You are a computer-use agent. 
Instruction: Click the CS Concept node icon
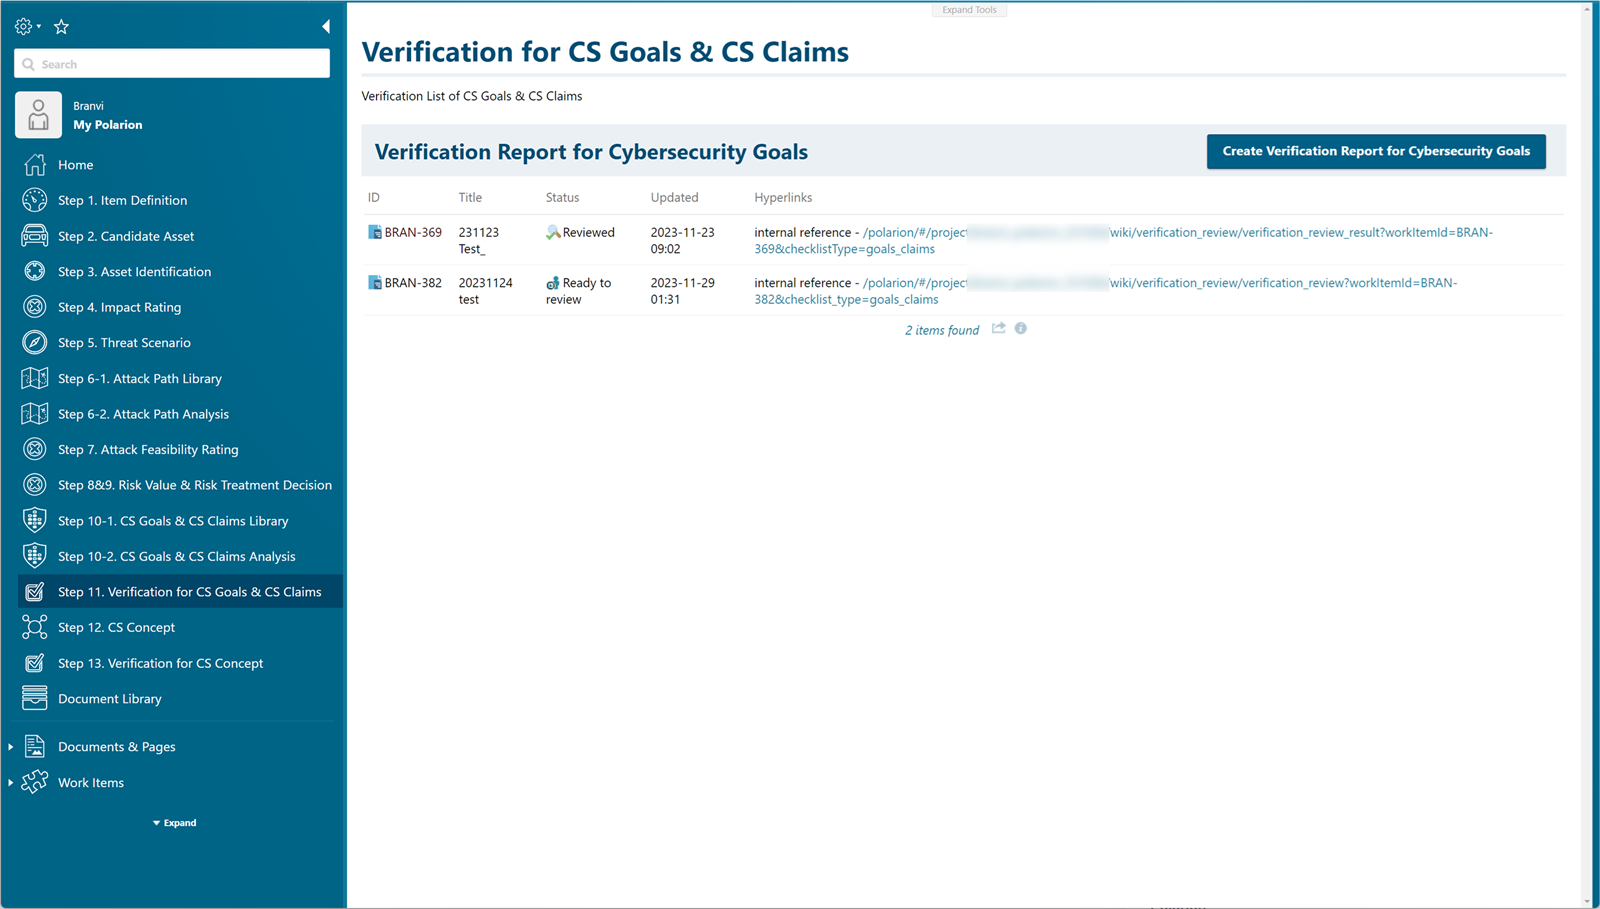pos(35,627)
